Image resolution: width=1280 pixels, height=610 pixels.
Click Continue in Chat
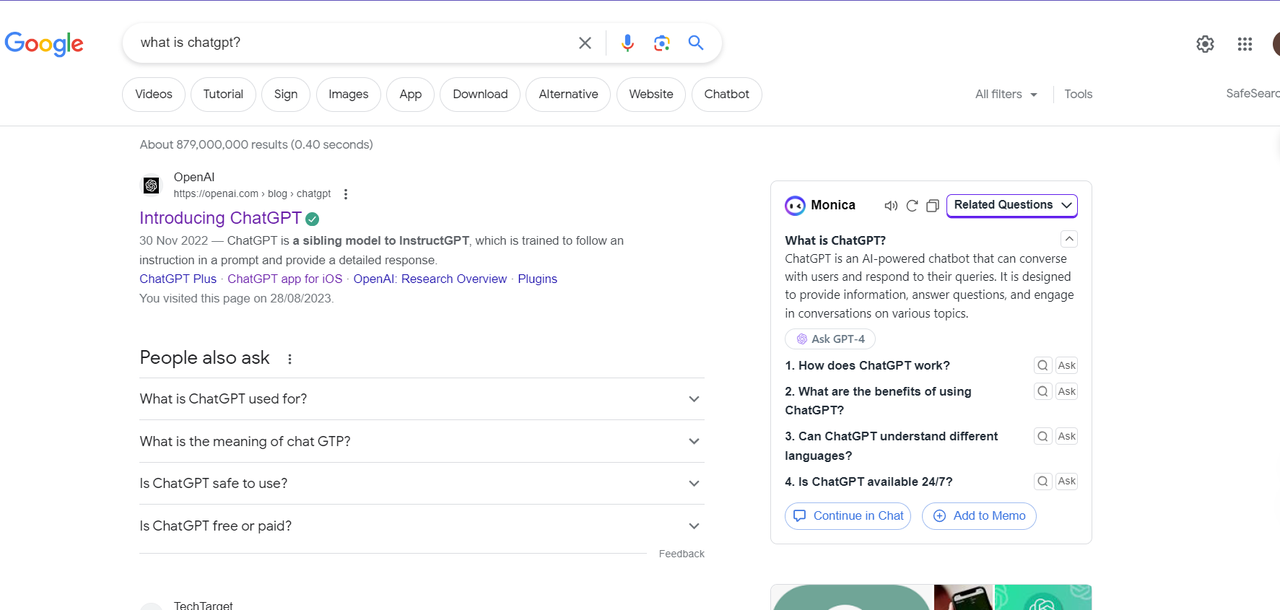[848, 516]
